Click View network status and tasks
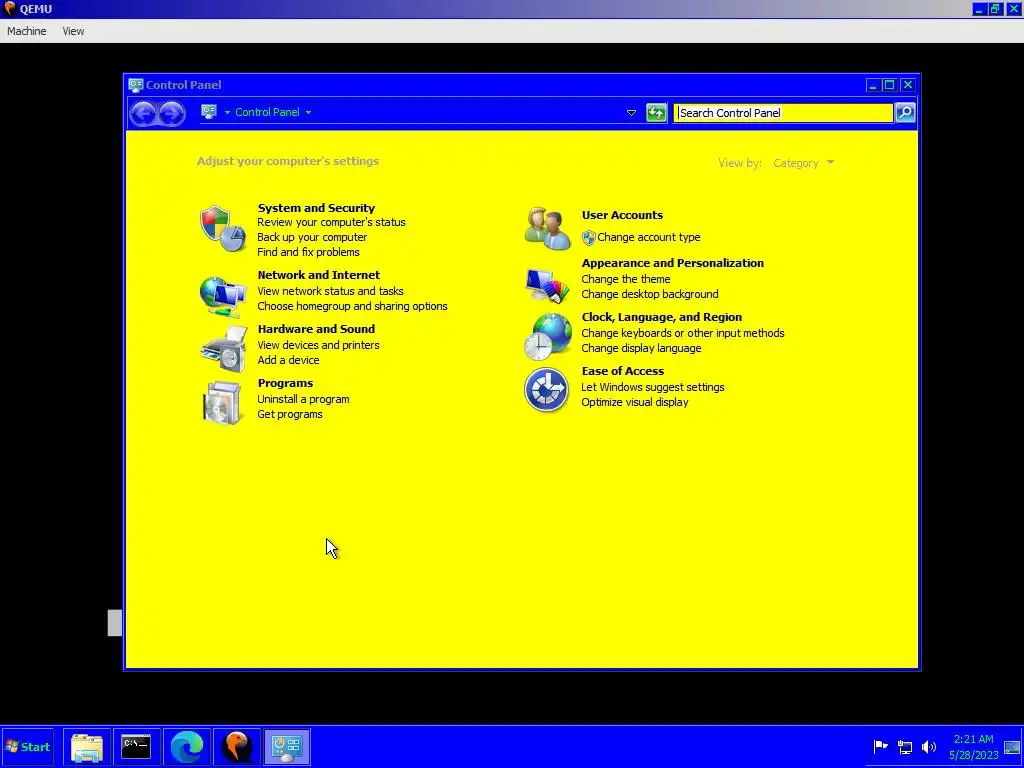 [330, 291]
